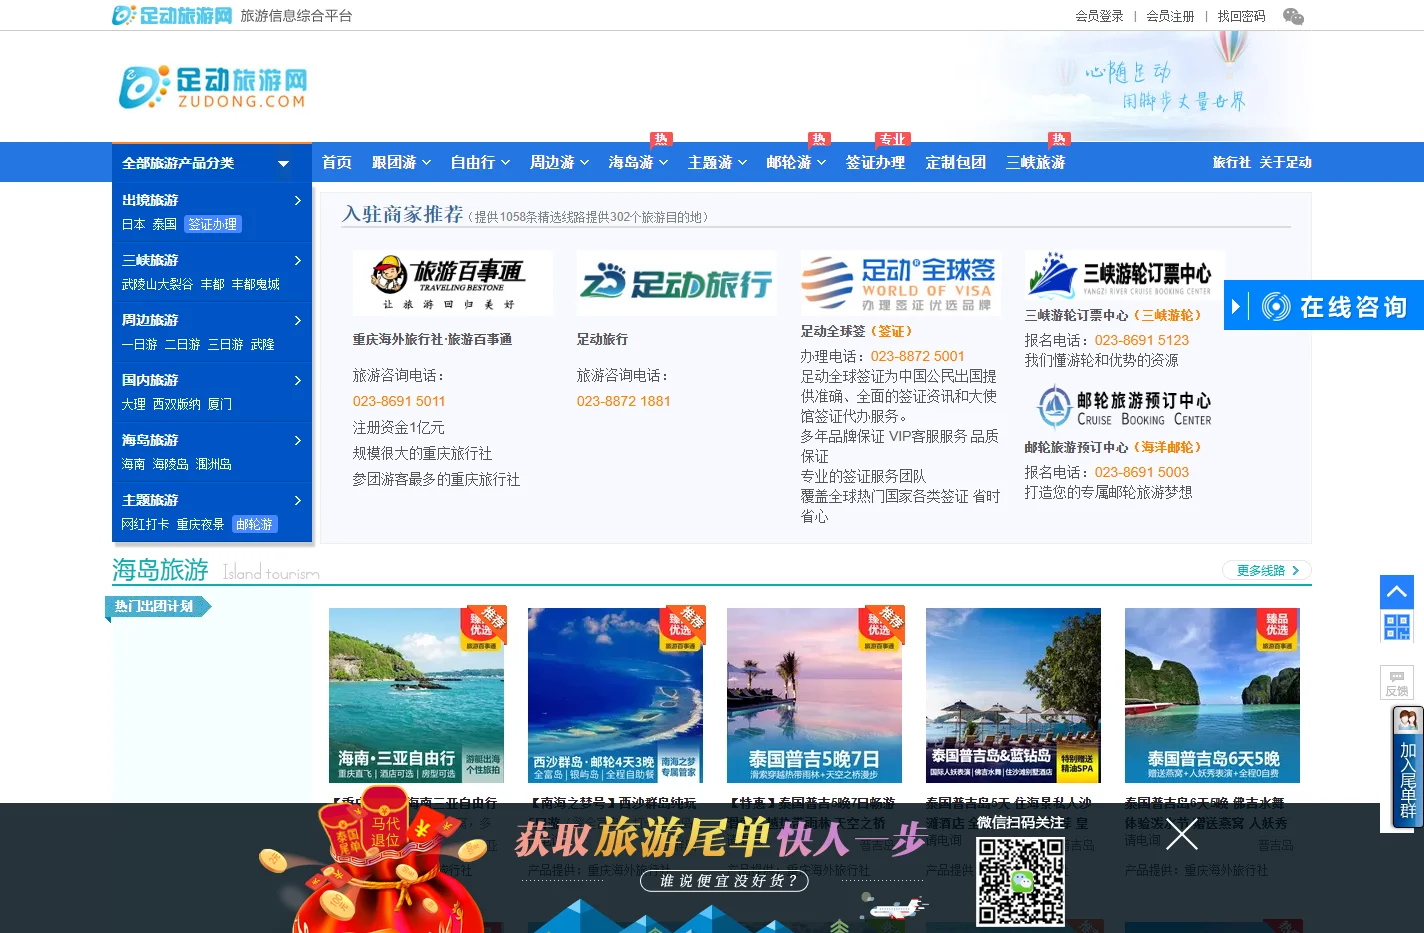Expand 海岛旅游 sidebar category arrow
Image resolution: width=1424 pixels, height=933 pixels.
click(297, 440)
